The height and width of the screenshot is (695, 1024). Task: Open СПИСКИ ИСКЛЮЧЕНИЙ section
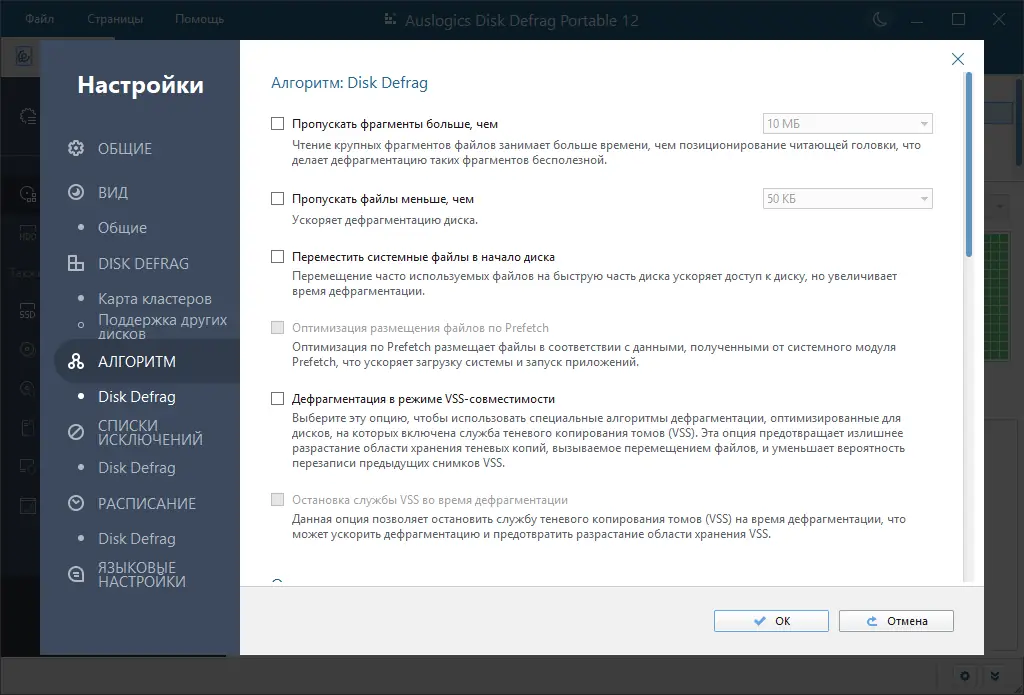[x=75, y=432]
